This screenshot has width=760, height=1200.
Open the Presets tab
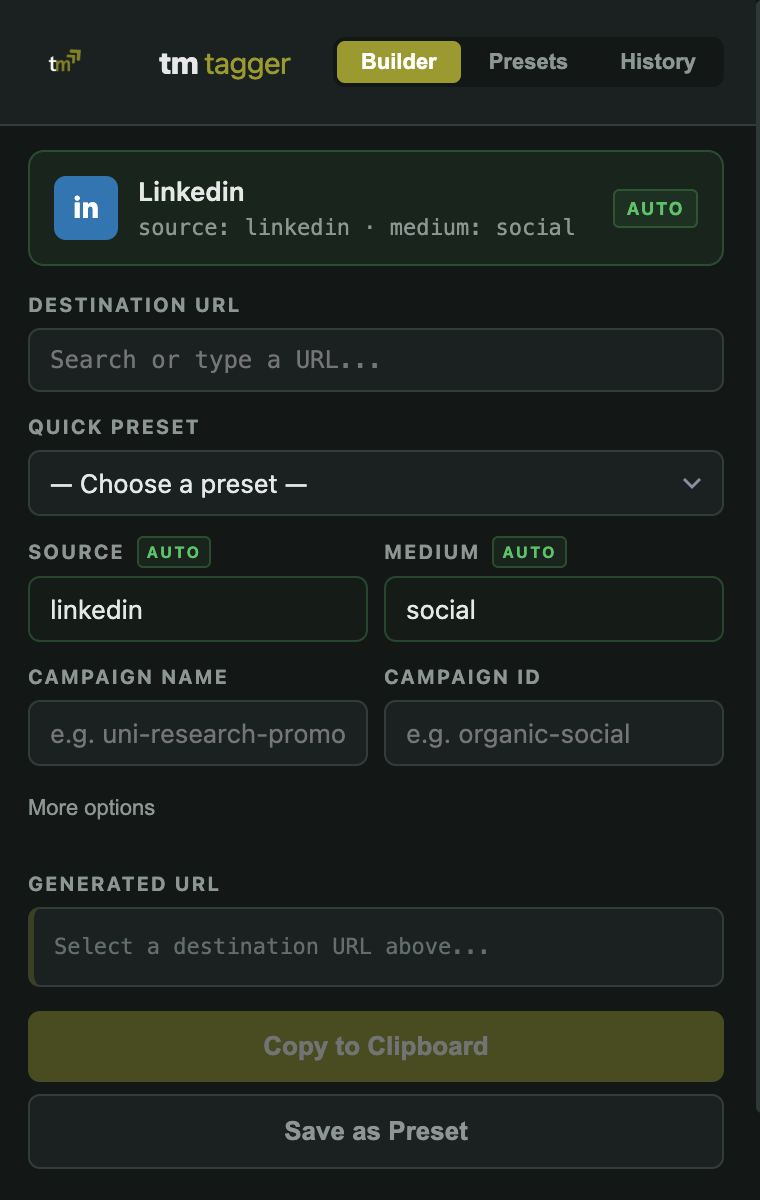(528, 62)
